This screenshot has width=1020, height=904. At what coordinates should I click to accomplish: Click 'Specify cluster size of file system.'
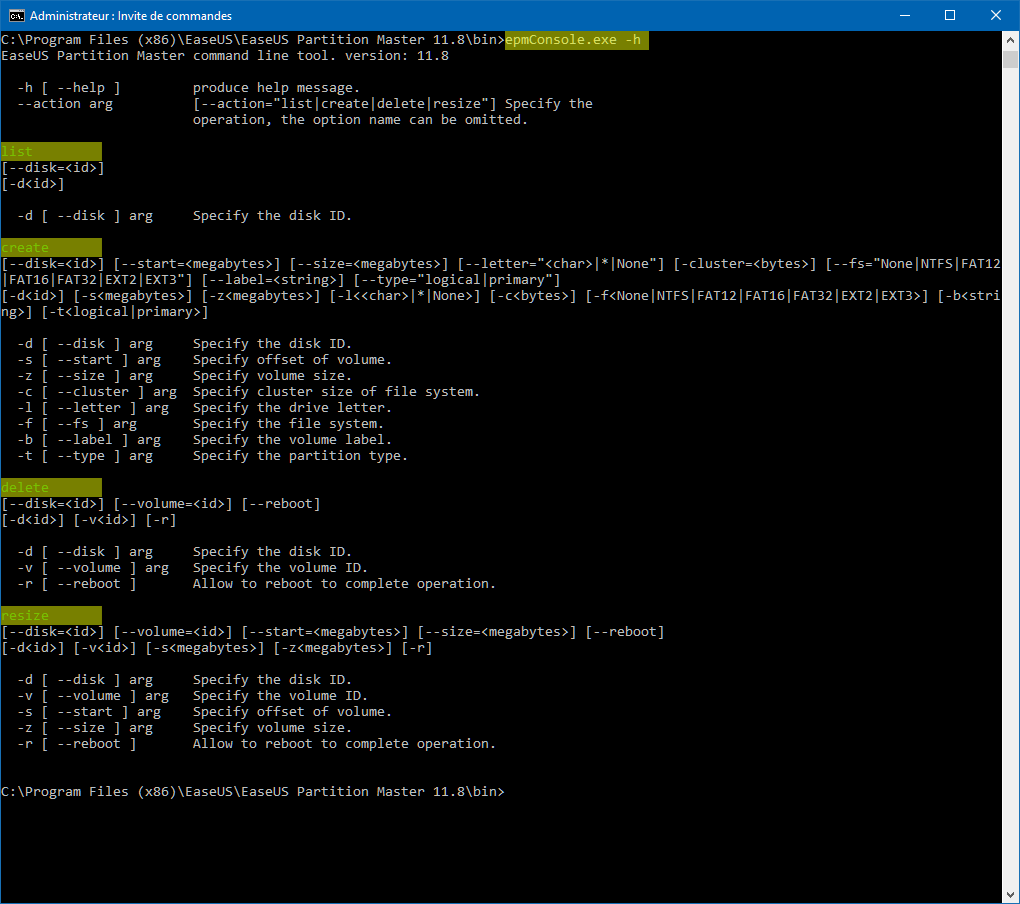point(336,392)
